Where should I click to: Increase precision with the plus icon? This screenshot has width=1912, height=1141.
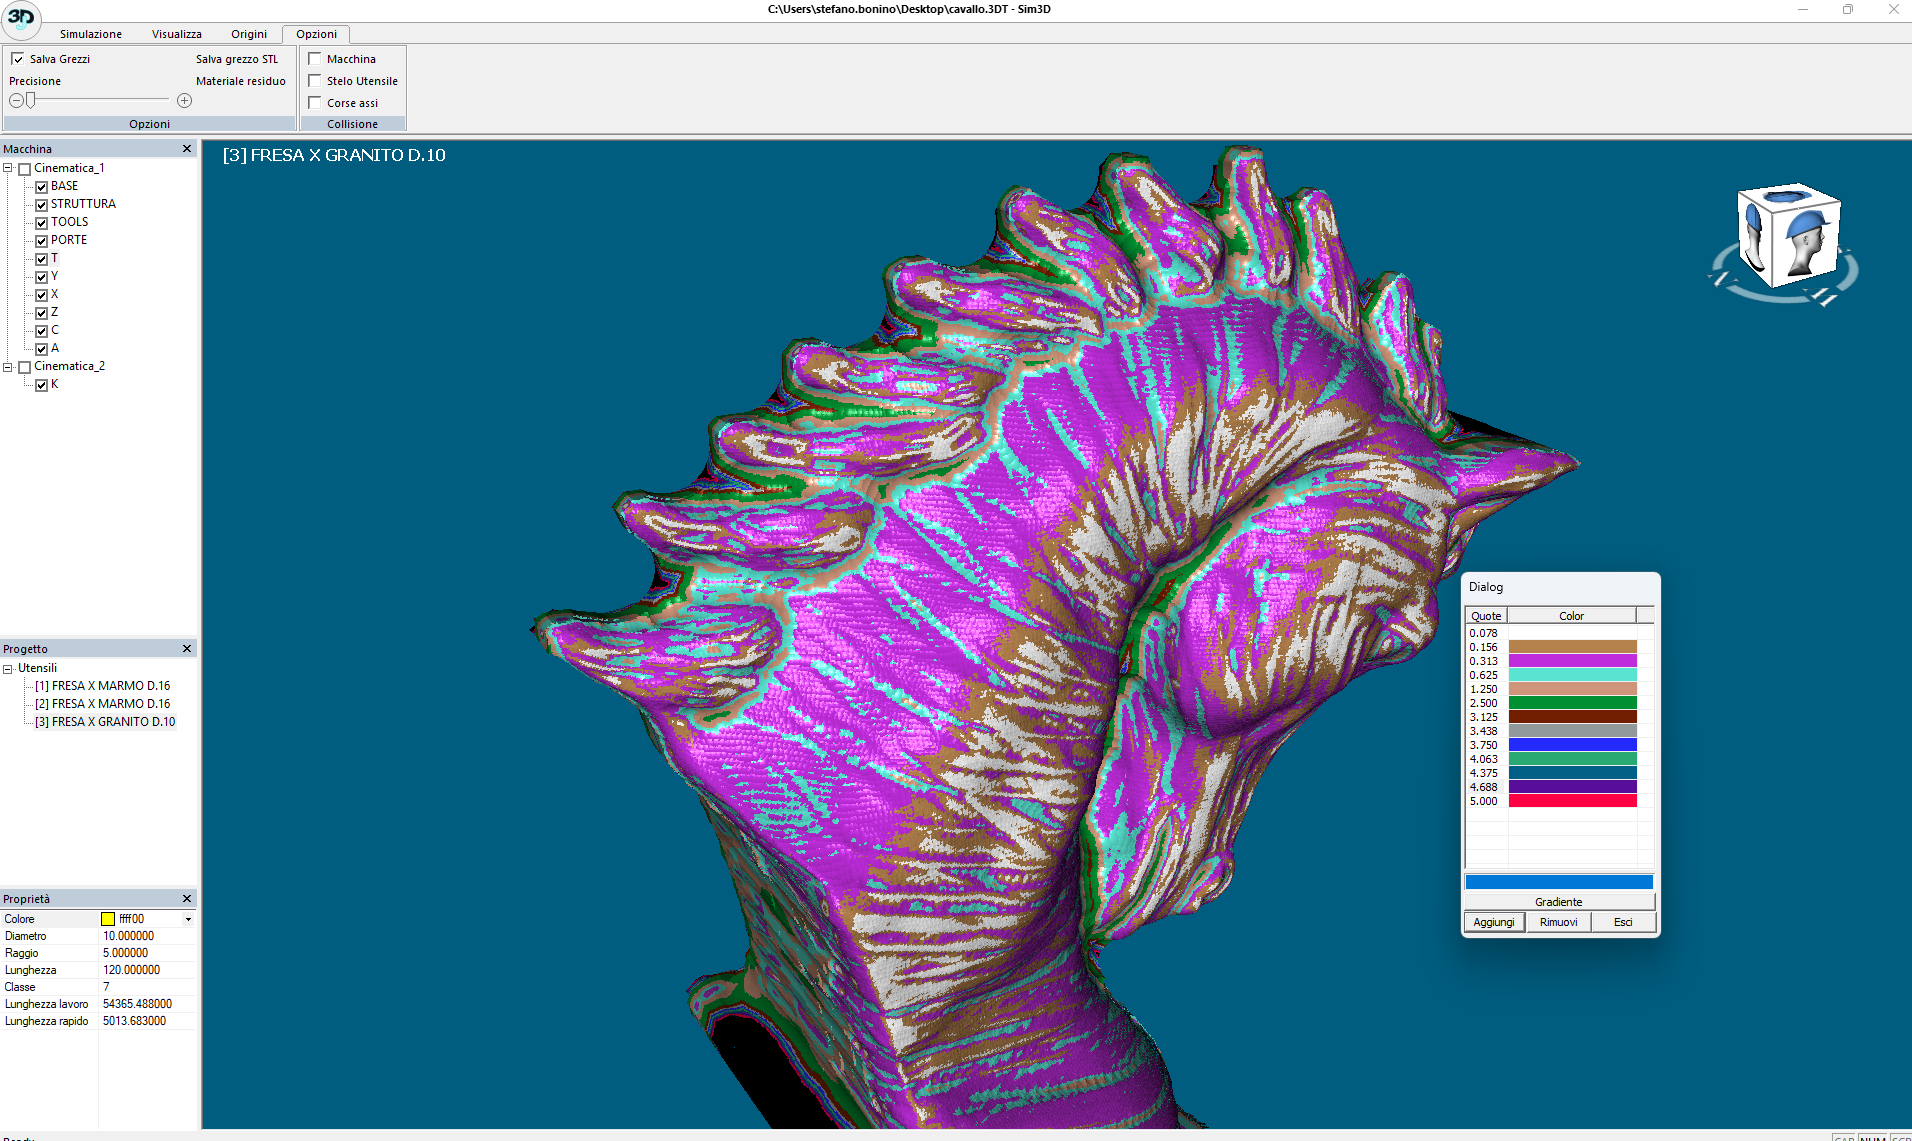(x=184, y=101)
